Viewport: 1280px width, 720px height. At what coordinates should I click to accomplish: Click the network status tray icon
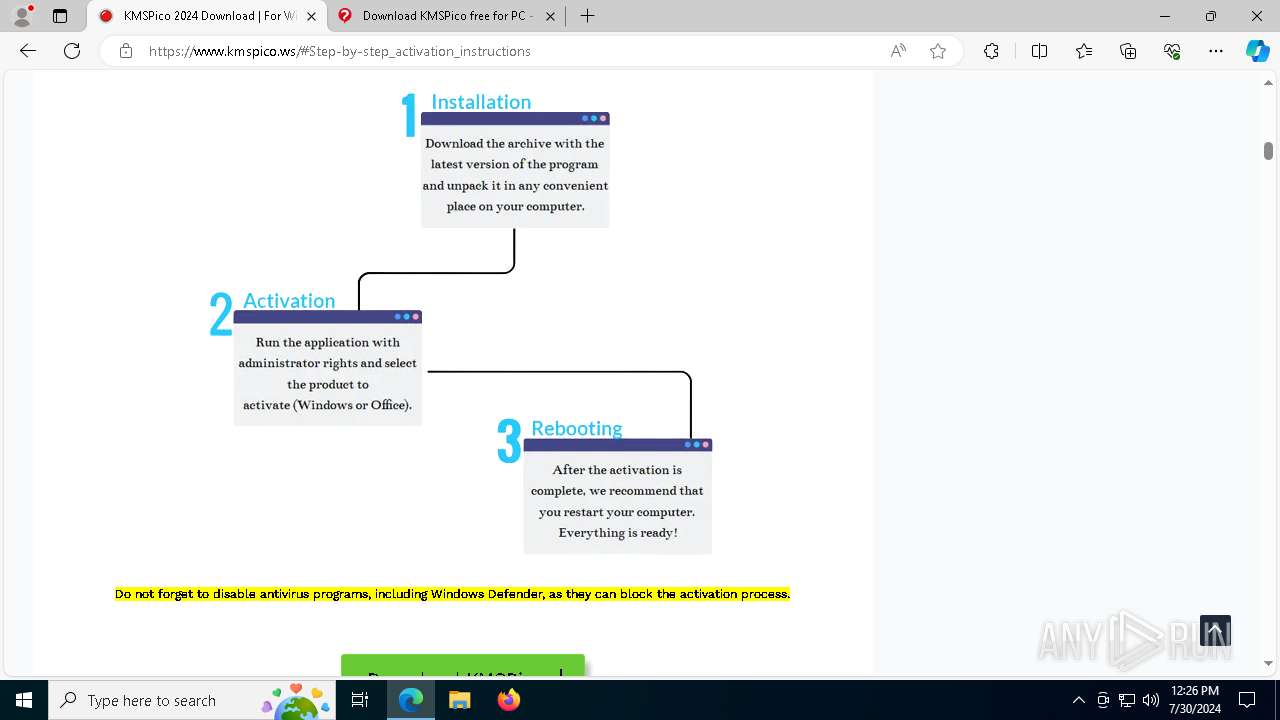click(1127, 700)
